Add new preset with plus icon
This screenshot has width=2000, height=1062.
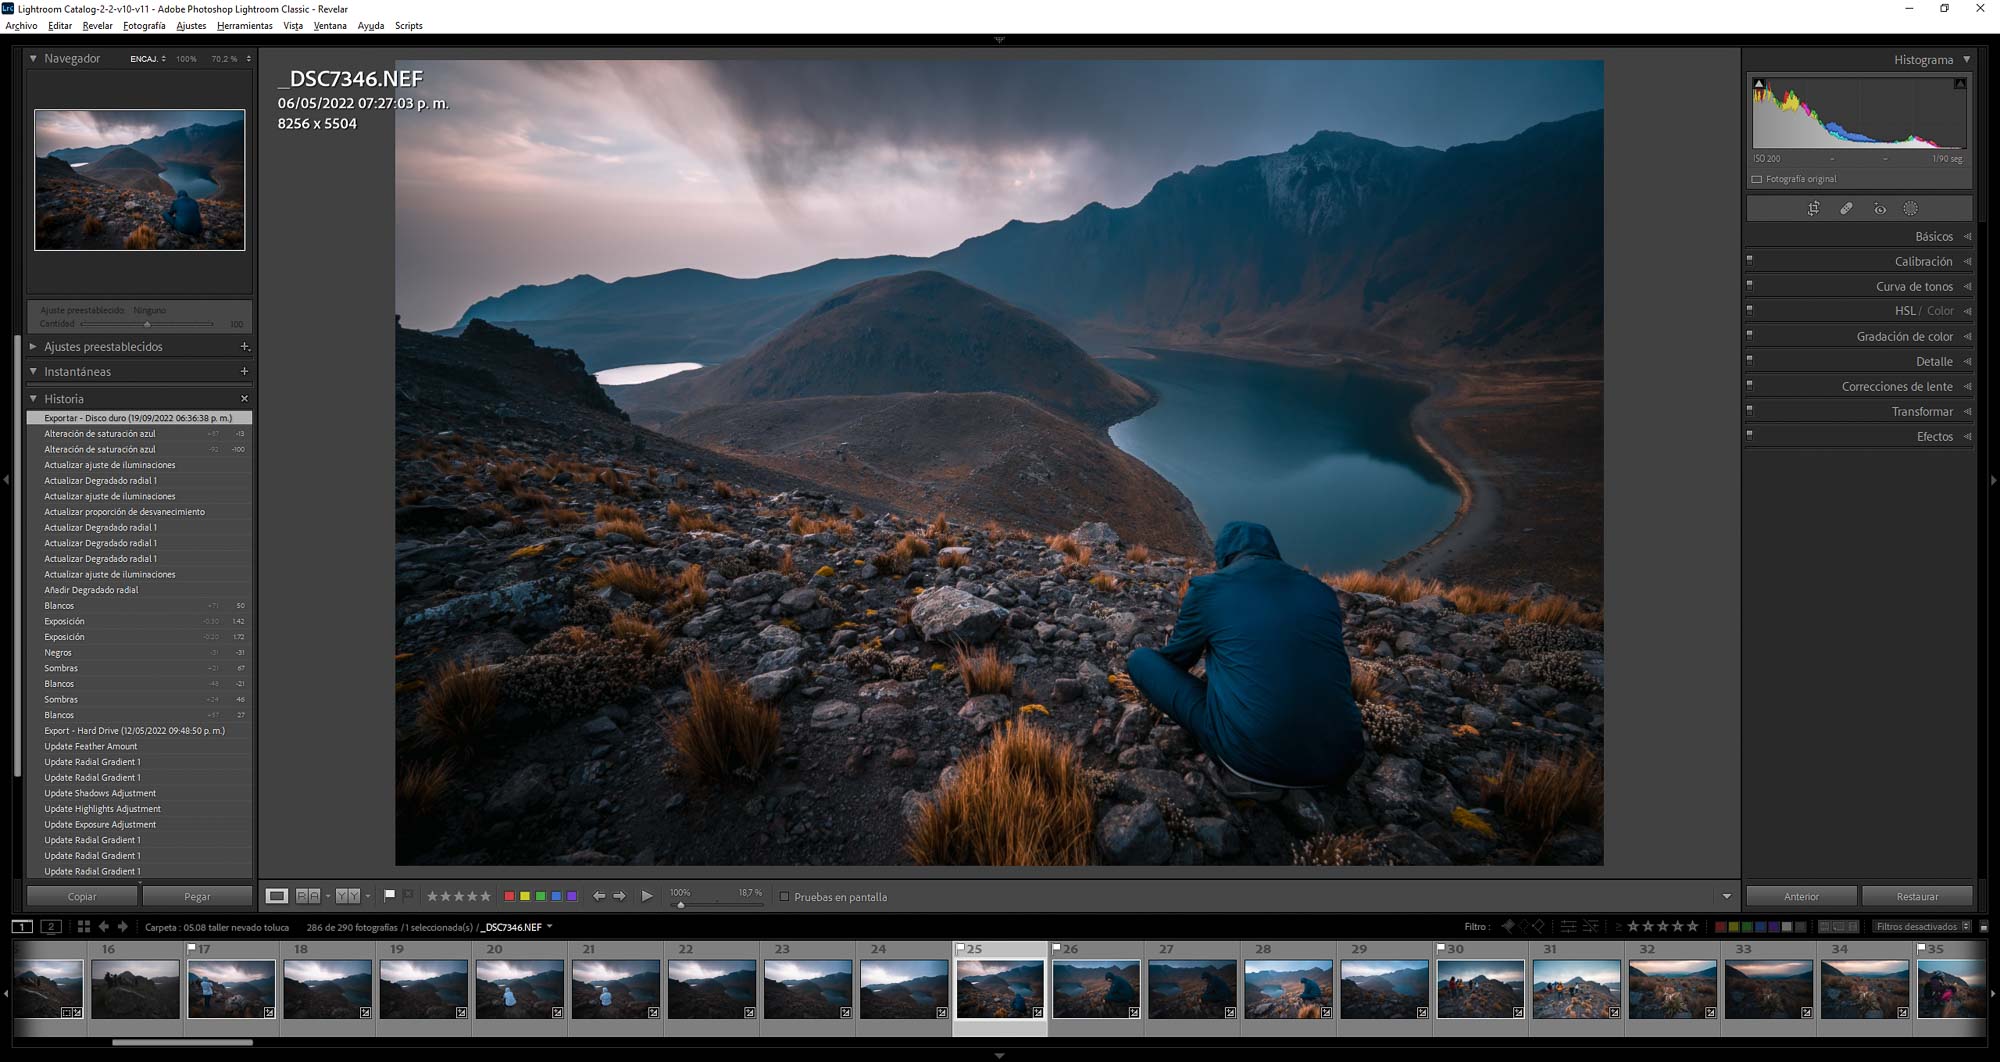click(x=244, y=347)
